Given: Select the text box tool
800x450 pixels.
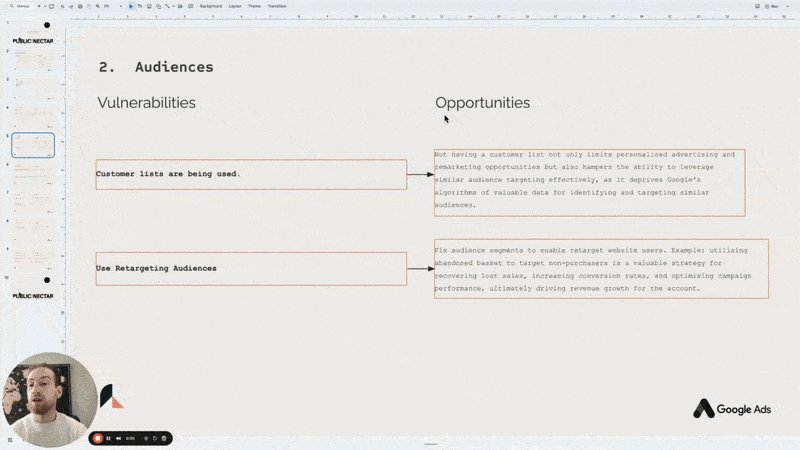Looking at the screenshot, I should [139, 6].
